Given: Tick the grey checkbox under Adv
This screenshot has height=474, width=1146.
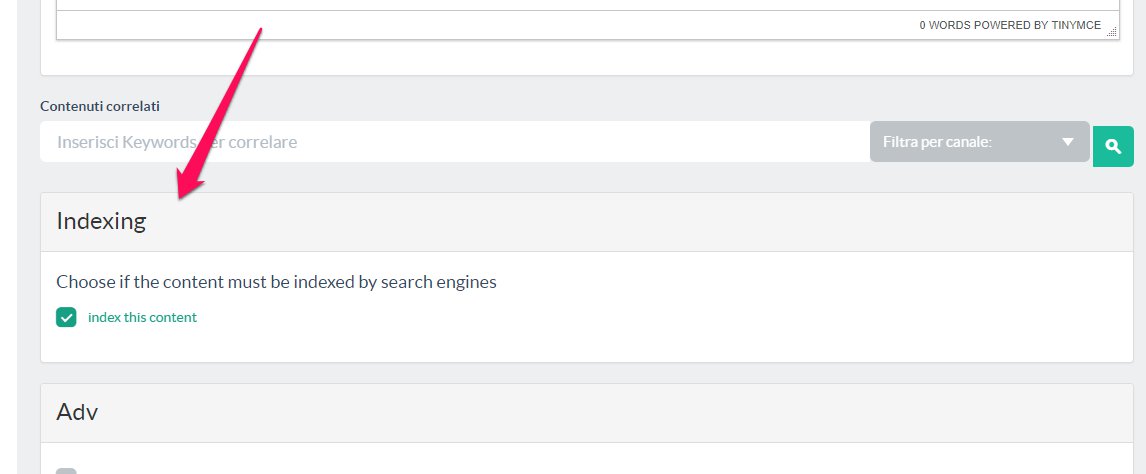Looking at the screenshot, I should (66, 470).
